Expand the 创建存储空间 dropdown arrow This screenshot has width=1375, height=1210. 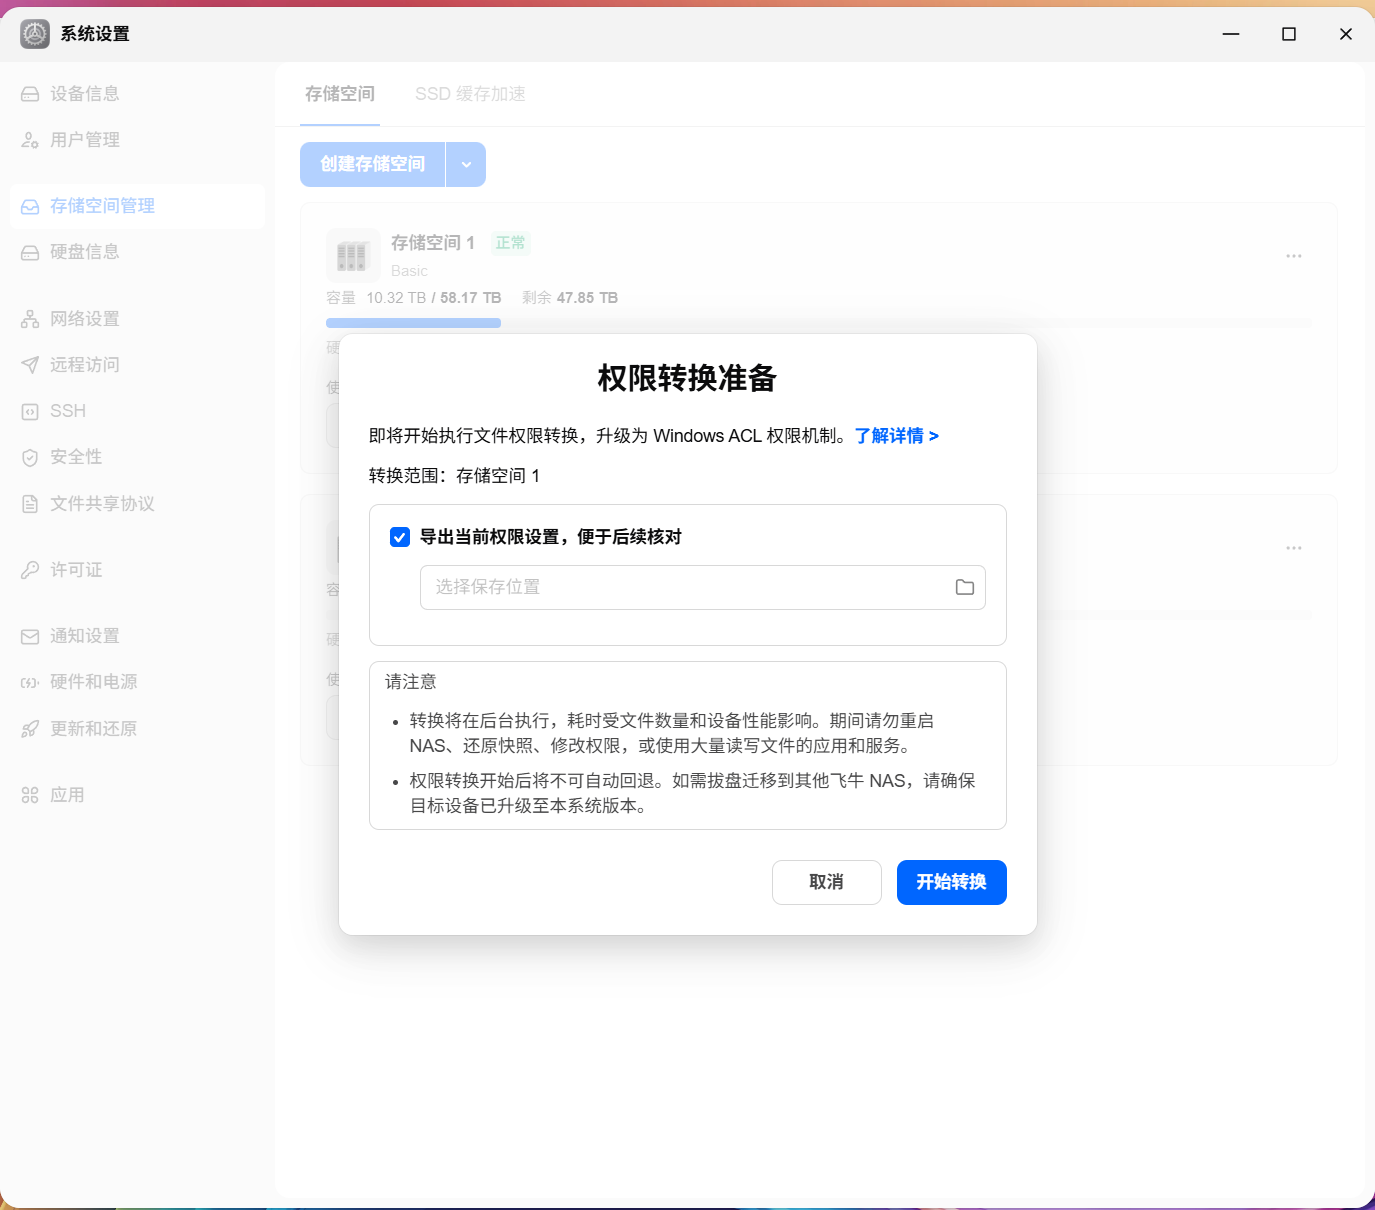pos(466,164)
